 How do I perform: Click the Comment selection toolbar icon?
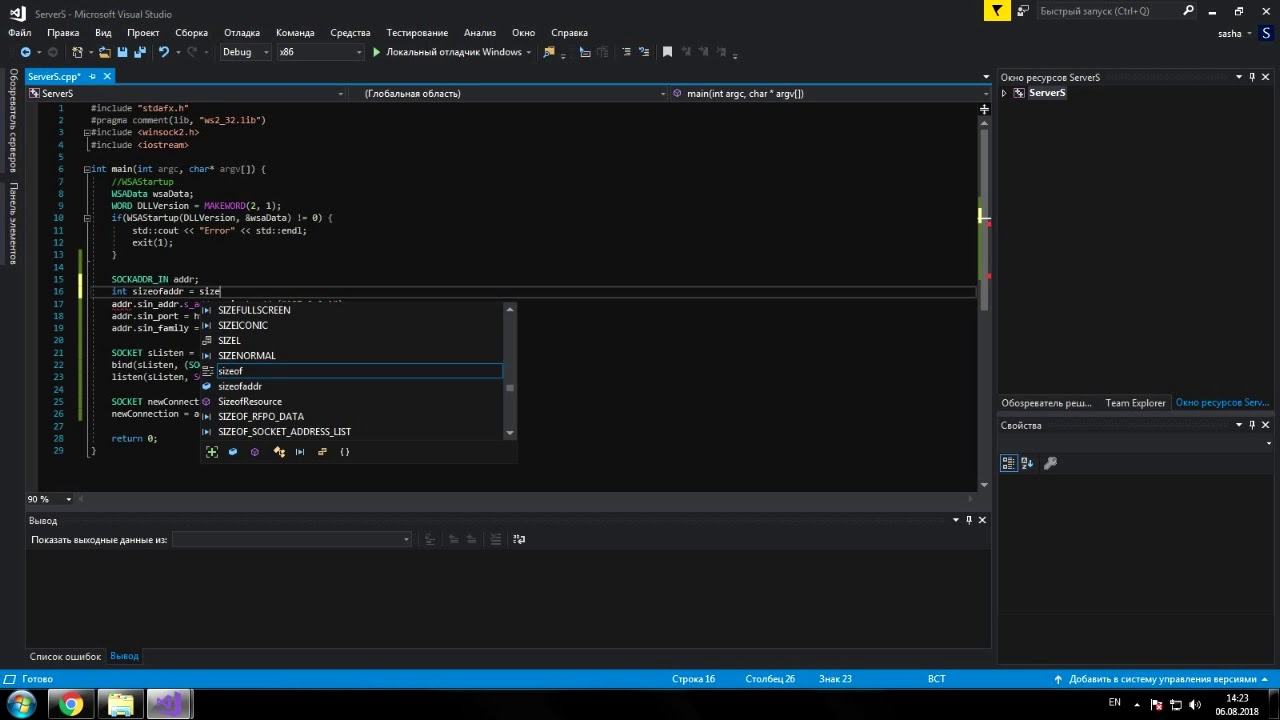(x=626, y=52)
